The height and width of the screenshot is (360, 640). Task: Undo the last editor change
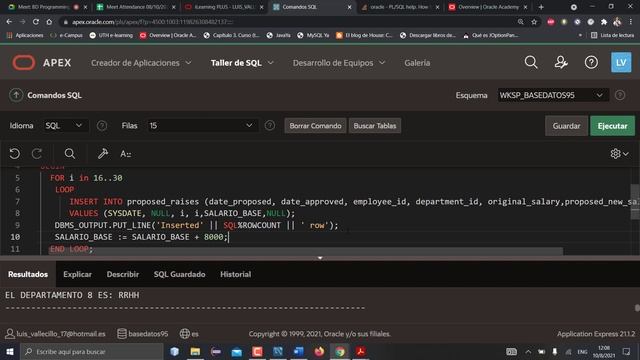click(15, 153)
